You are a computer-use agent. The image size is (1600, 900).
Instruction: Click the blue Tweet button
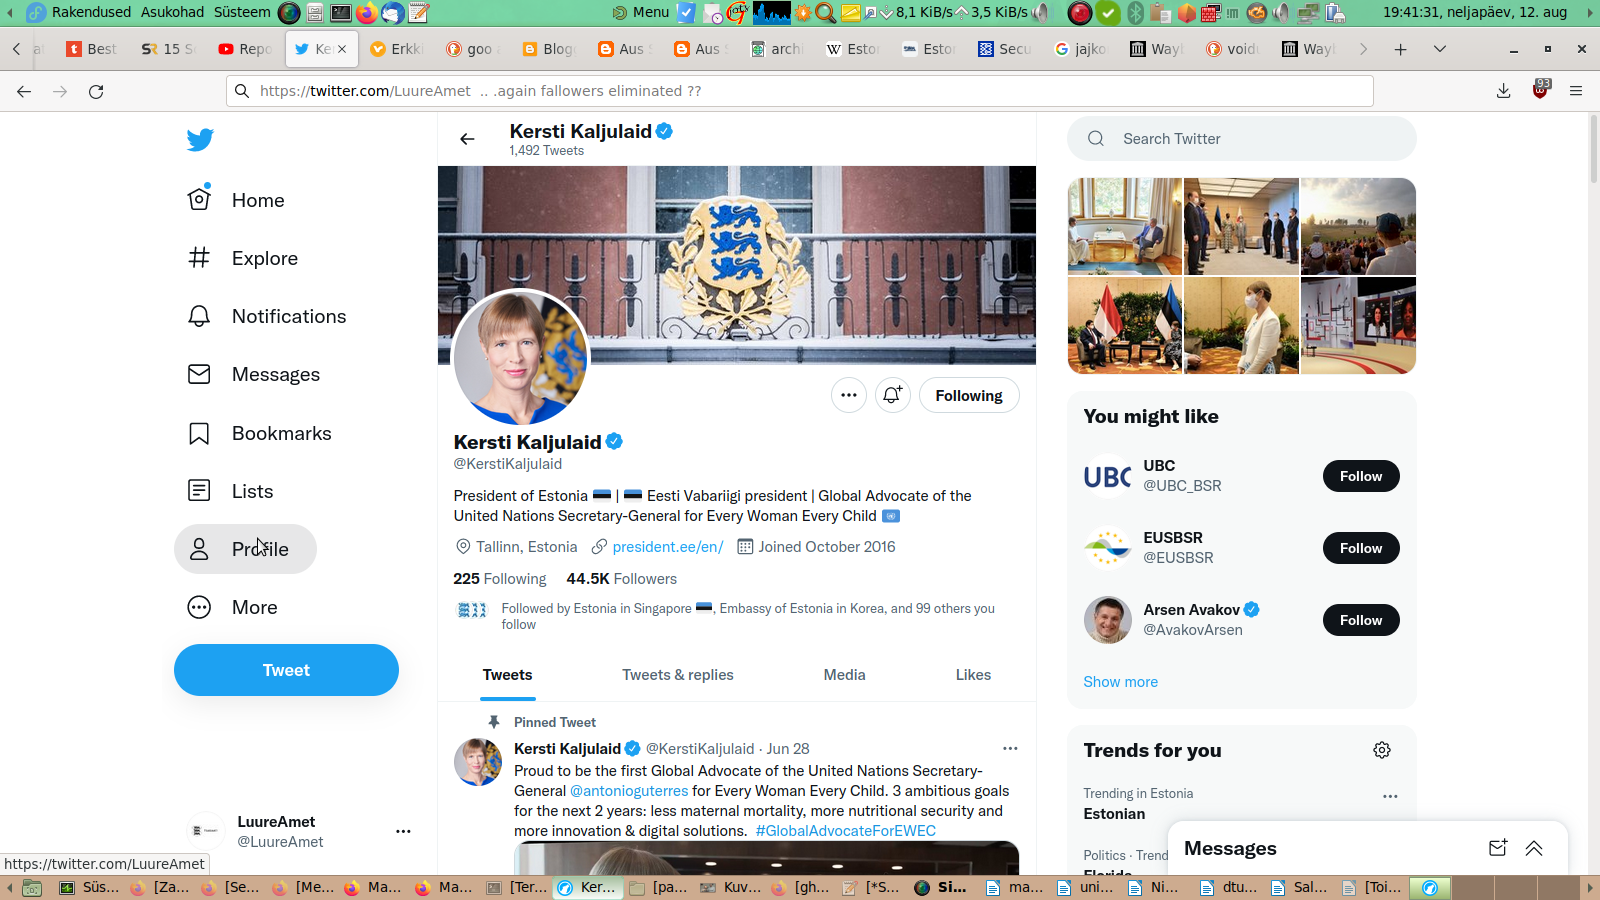pyautogui.click(x=286, y=670)
